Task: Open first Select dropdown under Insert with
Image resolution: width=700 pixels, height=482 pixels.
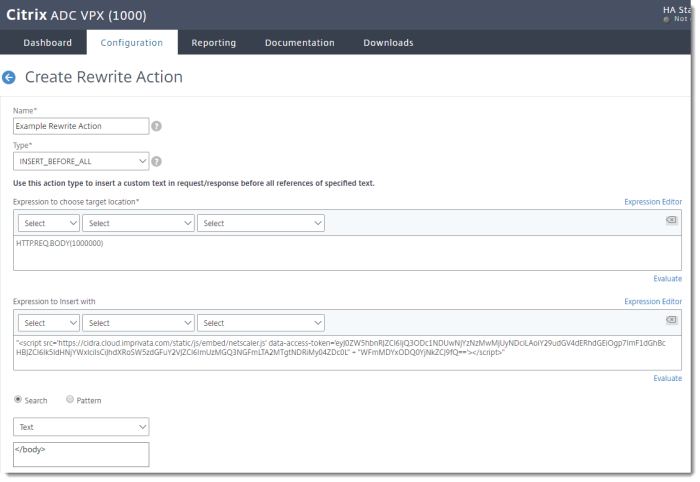Action: click(49, 323)
